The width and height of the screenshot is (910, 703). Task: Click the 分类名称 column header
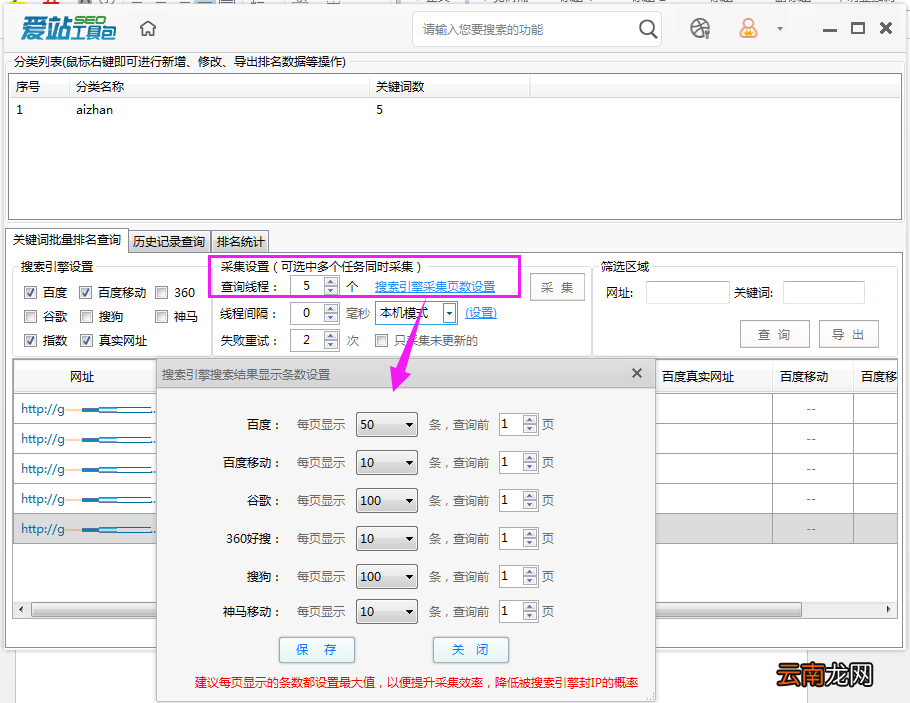tap(219, 86)
